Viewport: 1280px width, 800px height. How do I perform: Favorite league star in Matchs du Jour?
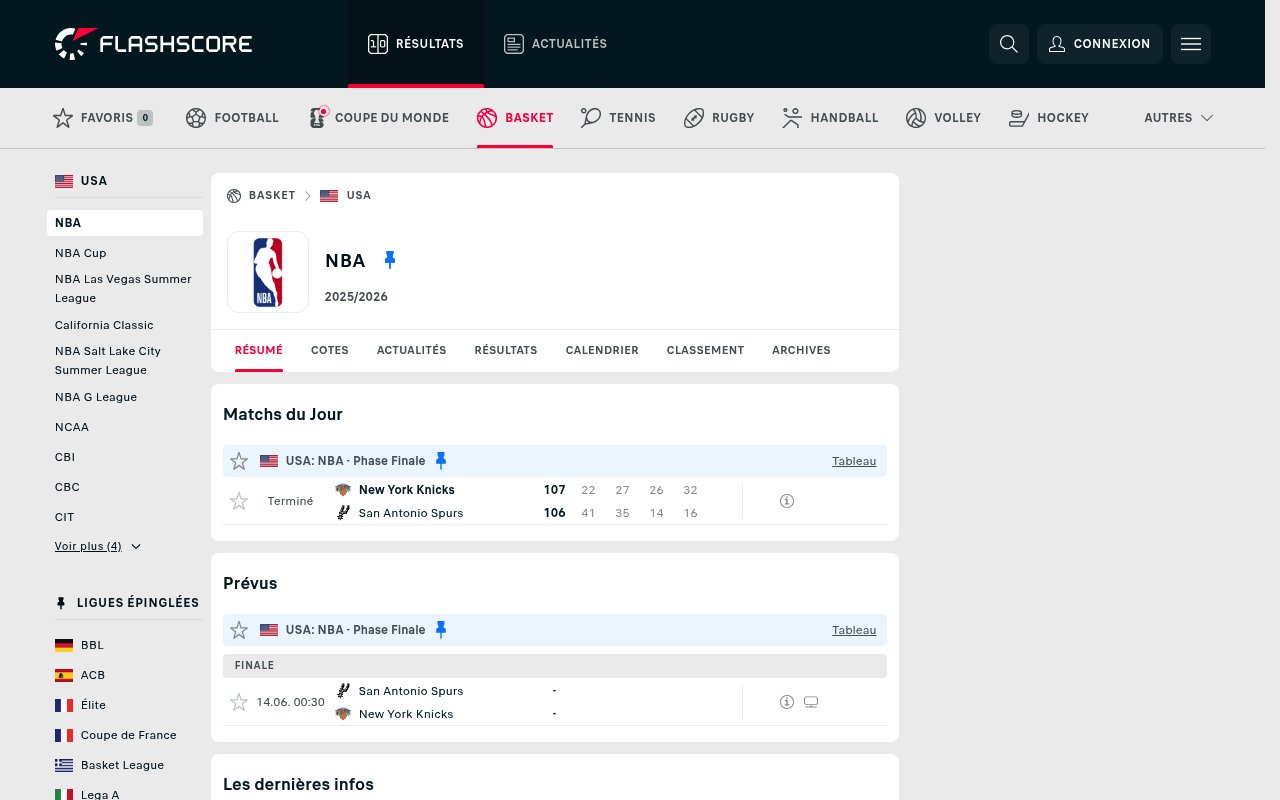coord(239,461)
